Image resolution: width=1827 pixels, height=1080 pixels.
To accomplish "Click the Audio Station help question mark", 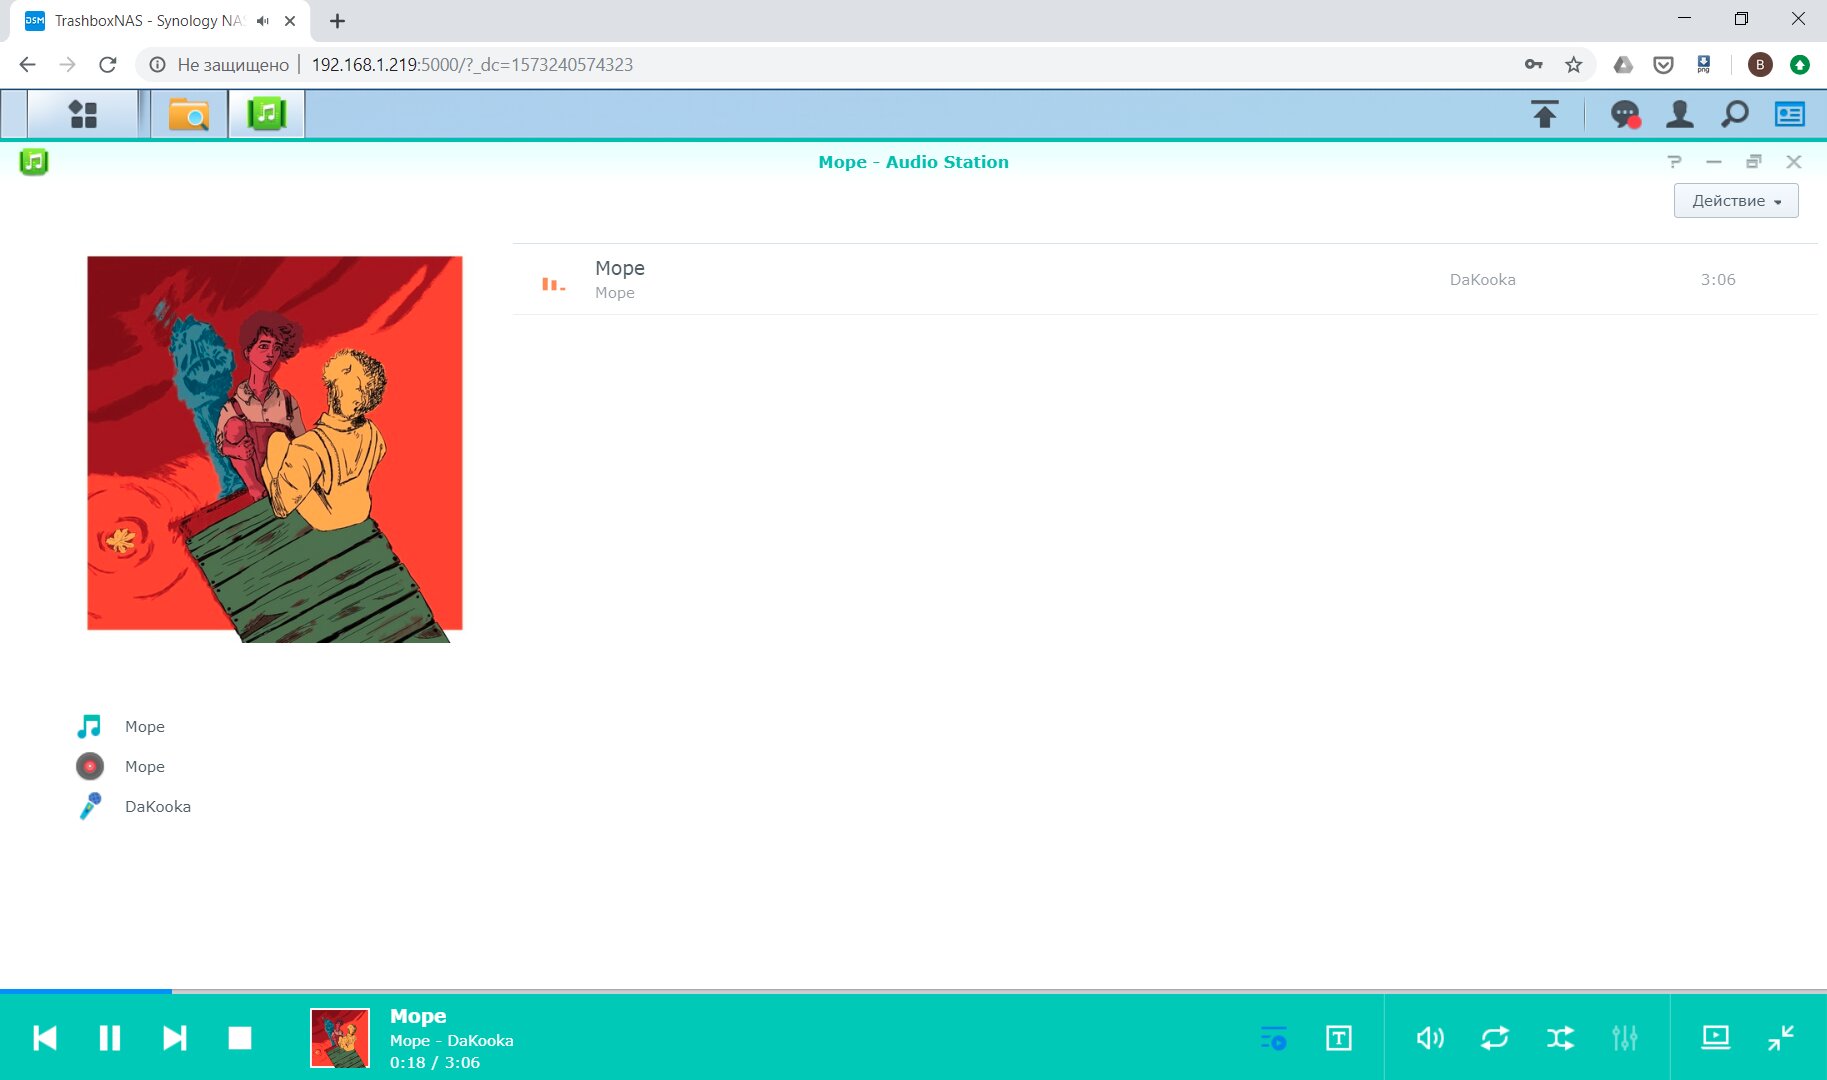I will (1675, 162).
